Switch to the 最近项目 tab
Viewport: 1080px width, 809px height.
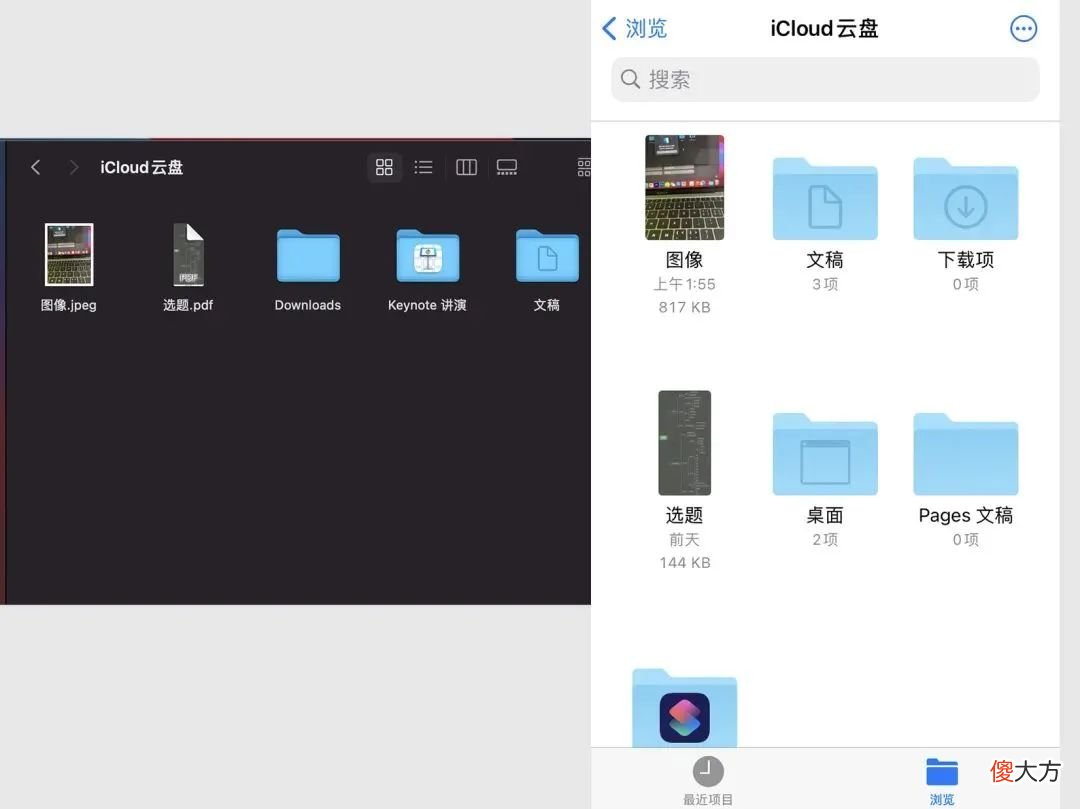point(708,781)
